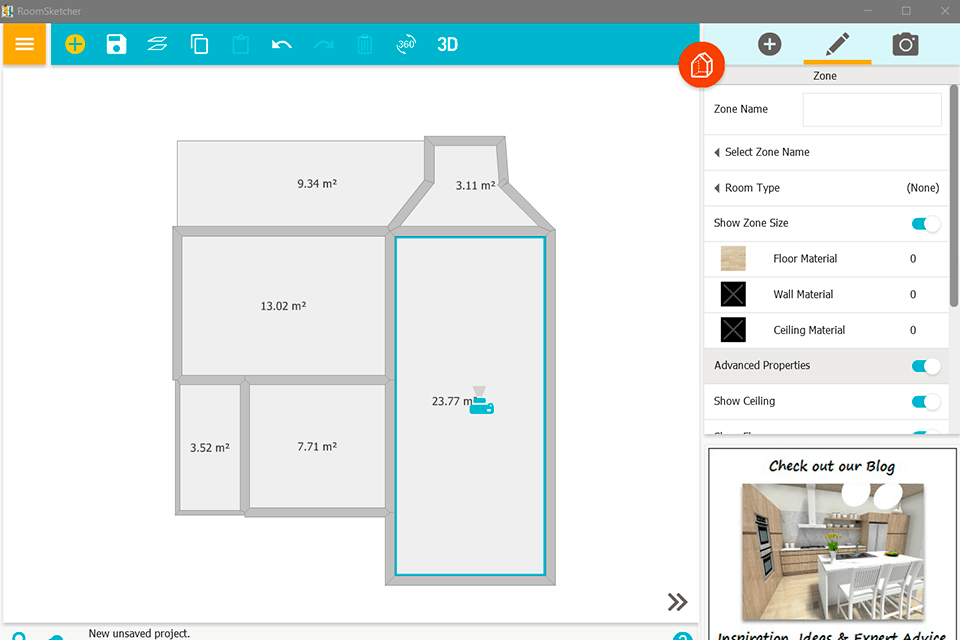Click the redo arrow icon
This screenshot has height=640, width=960.
coord(323,44)
